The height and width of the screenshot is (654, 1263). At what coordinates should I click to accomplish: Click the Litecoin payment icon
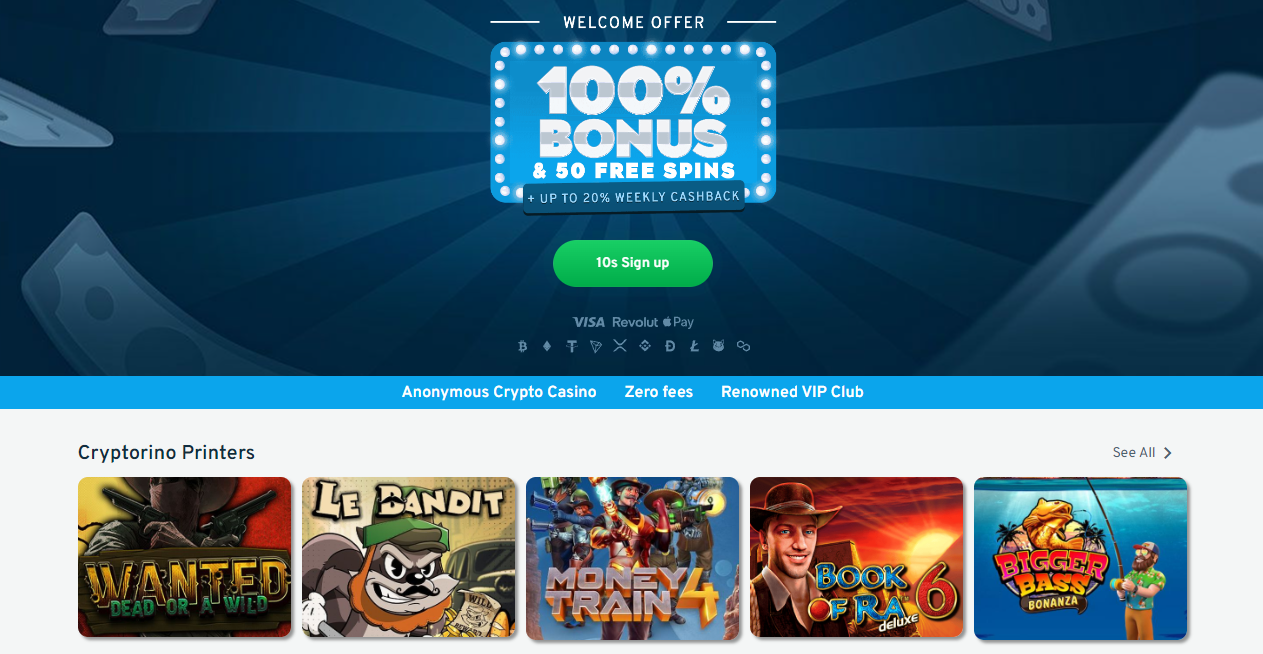[x=694, y=346]
